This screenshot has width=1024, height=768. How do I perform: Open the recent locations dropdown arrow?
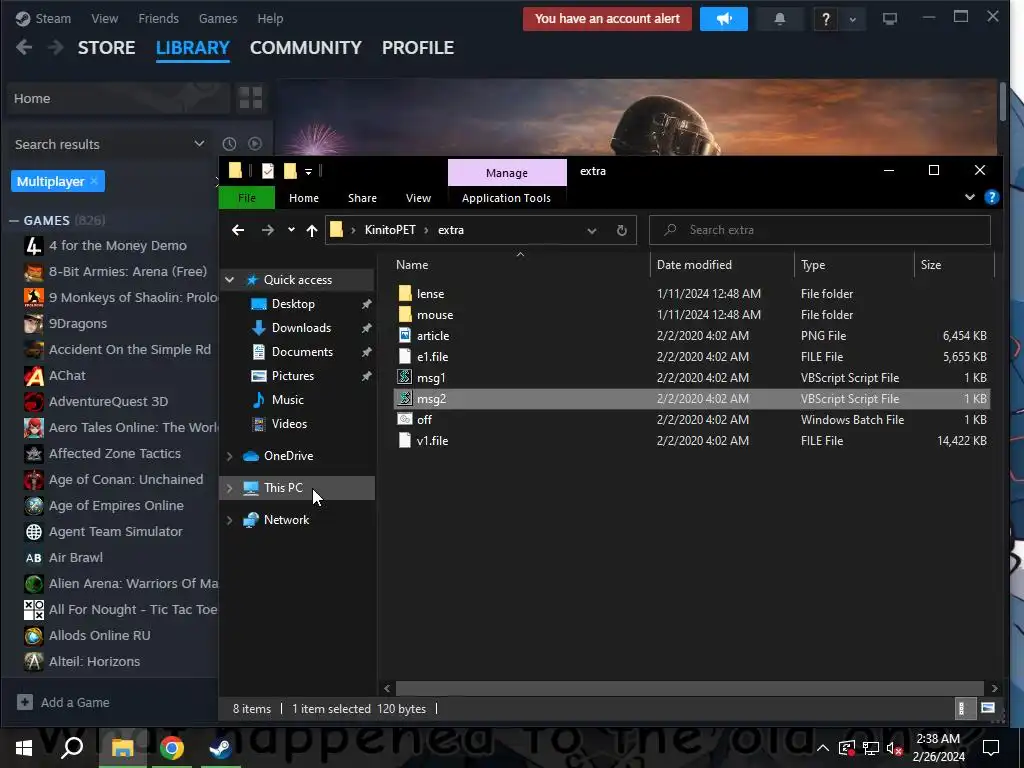click(291, 229)
